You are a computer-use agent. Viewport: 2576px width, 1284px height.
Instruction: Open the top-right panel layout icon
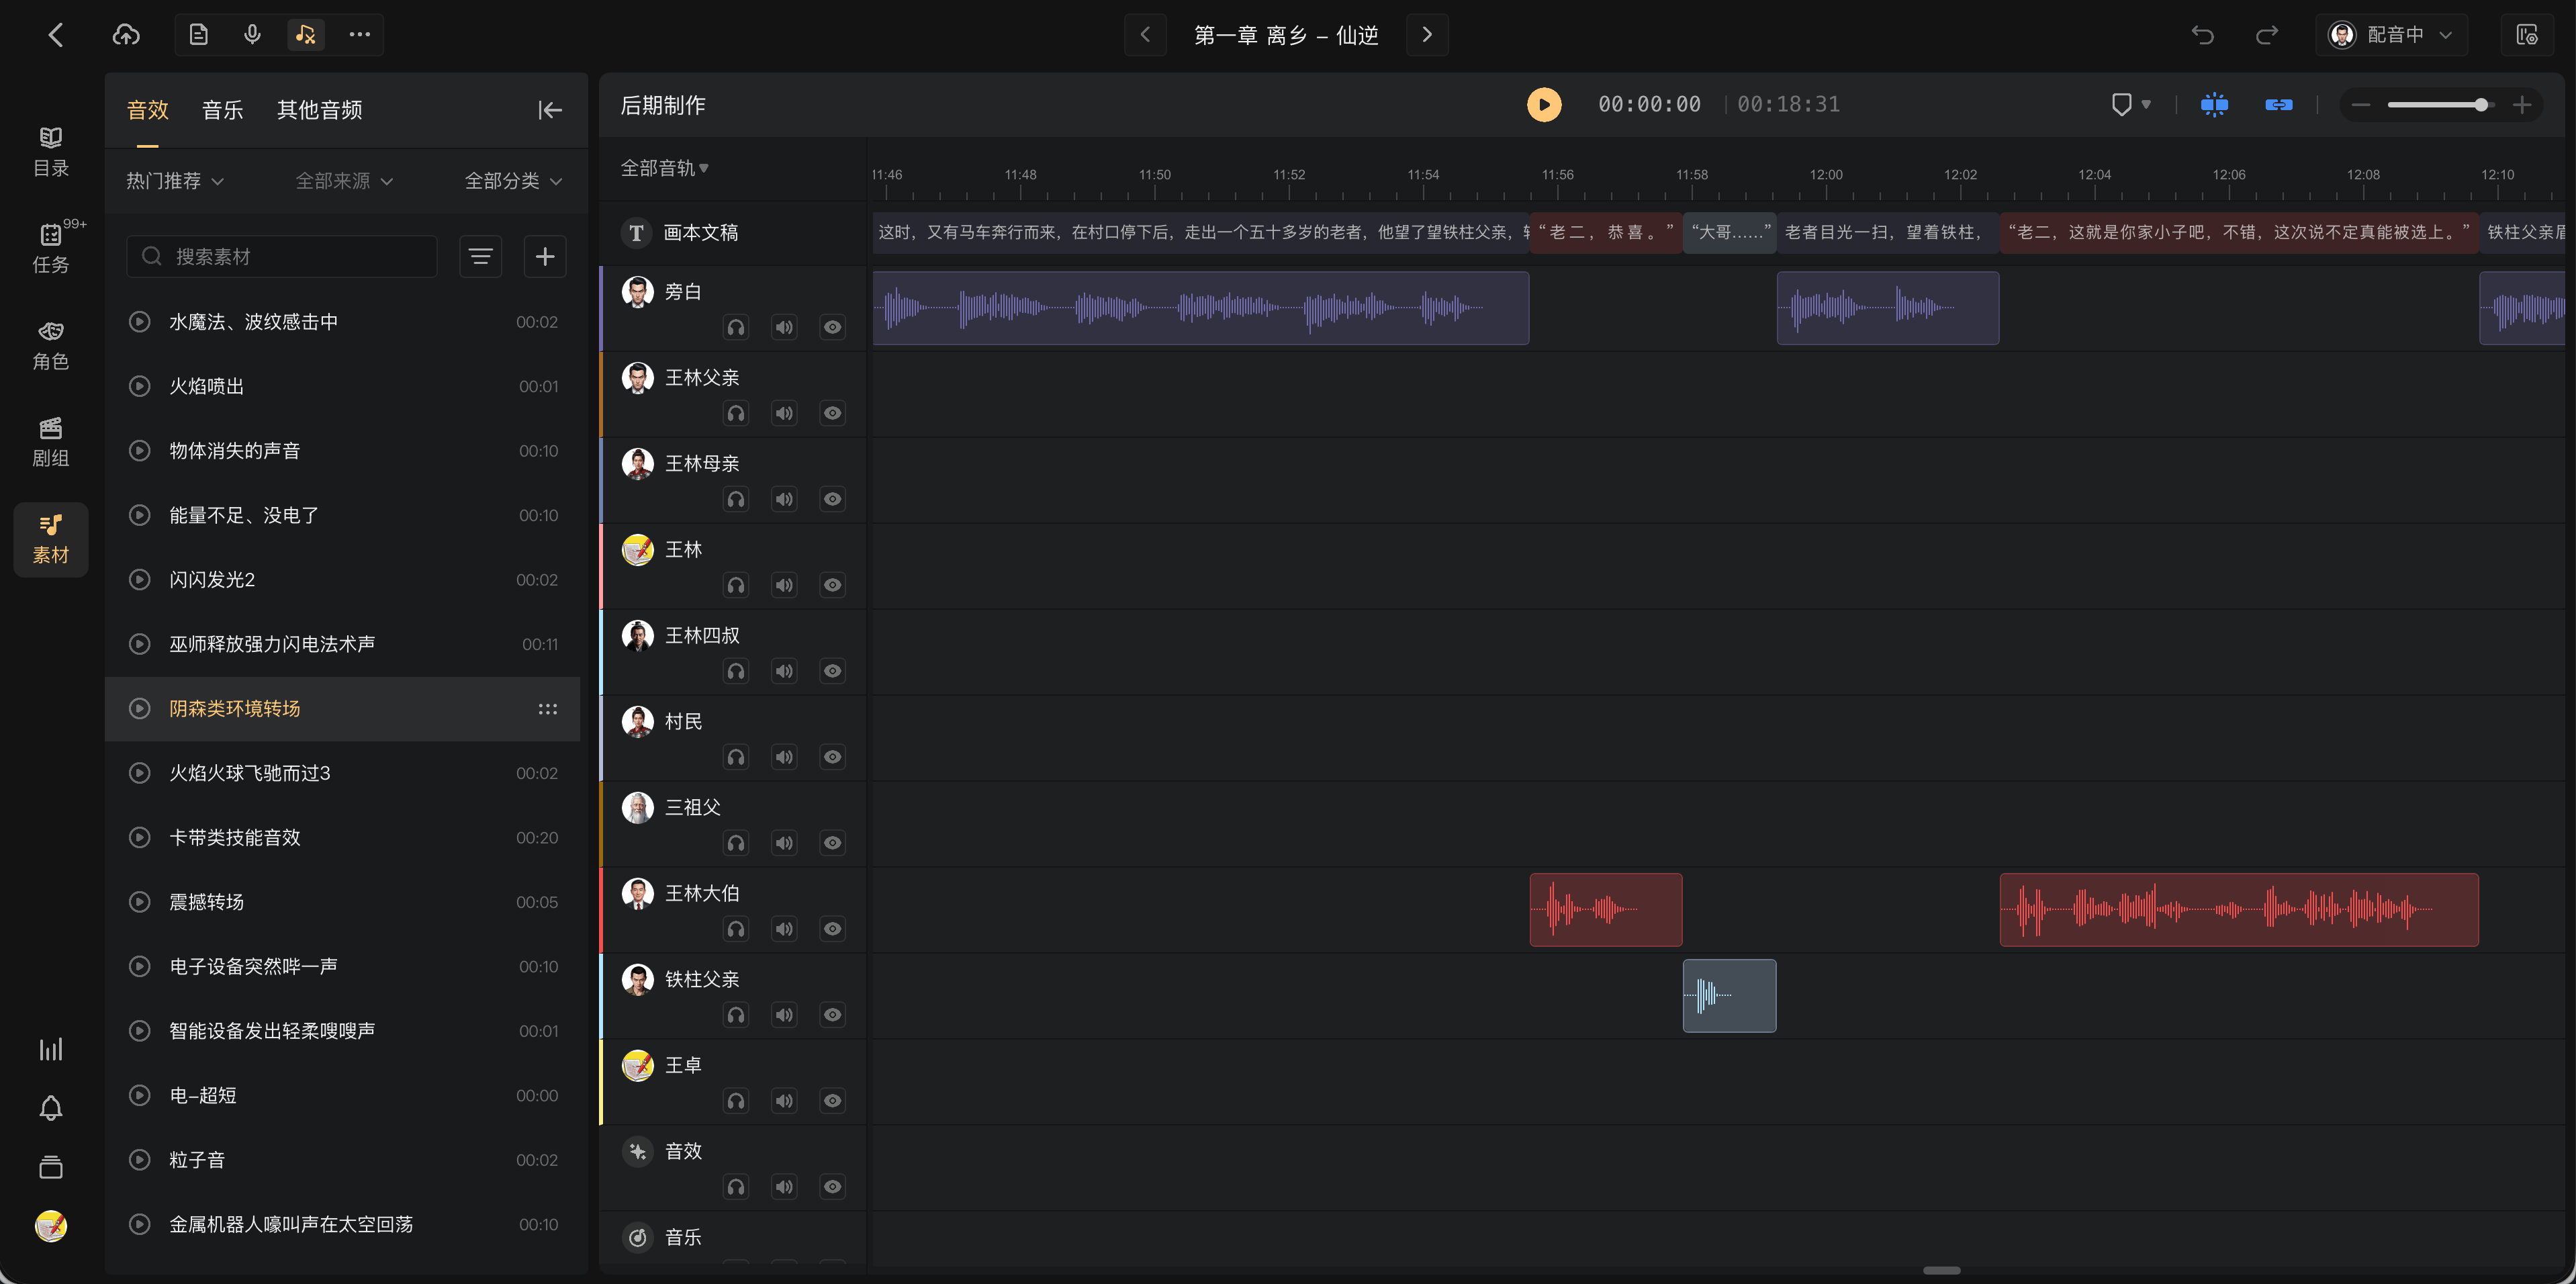2527,35
